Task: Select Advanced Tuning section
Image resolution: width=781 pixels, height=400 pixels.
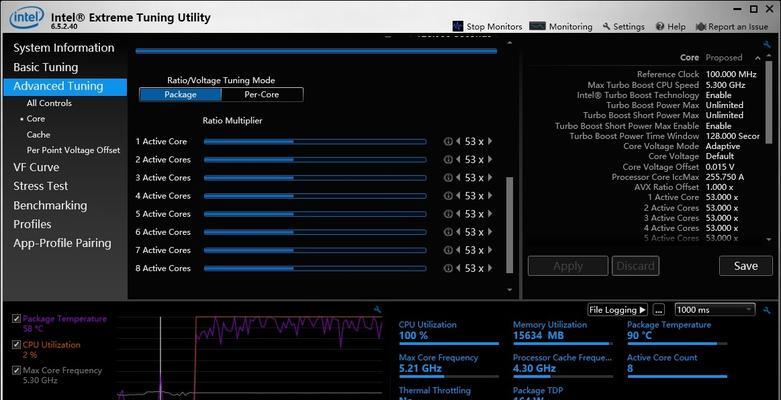Action: 65,86
